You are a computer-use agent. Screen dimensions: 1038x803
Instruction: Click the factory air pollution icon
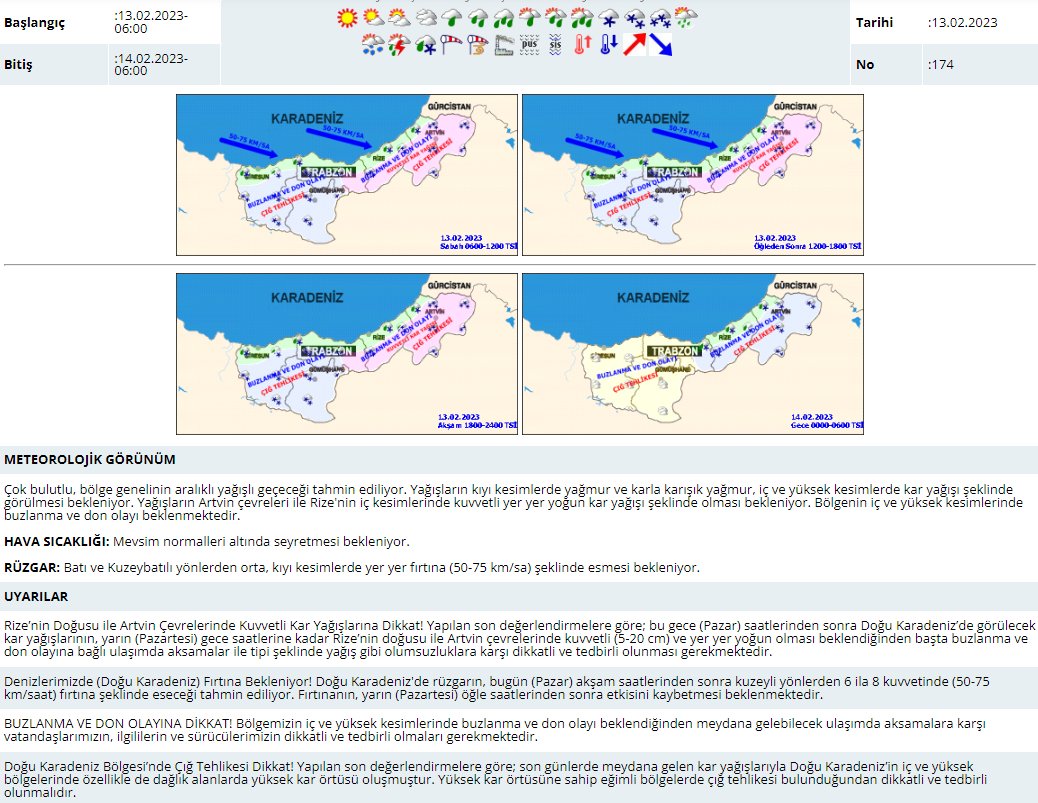pos(504,44)
